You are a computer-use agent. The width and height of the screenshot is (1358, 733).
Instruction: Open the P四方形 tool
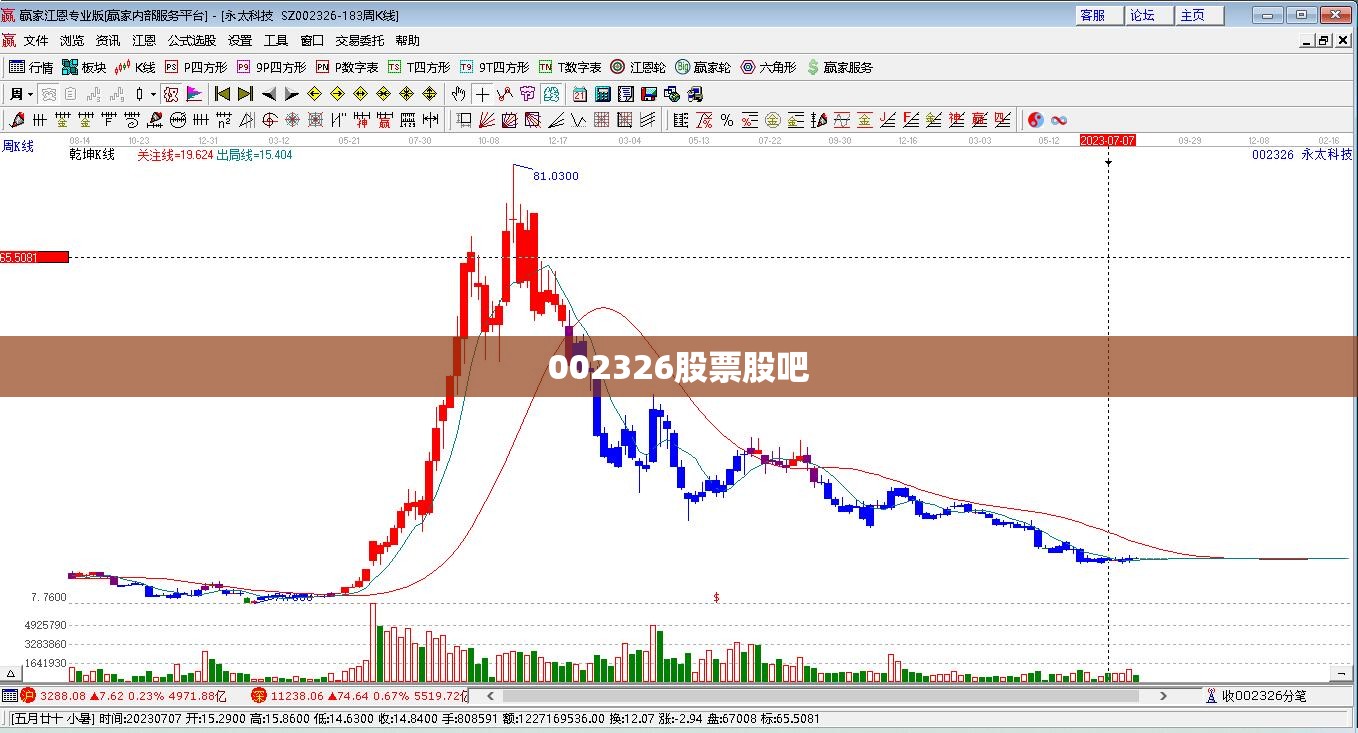pyautogui.click(x=196, y=67)
